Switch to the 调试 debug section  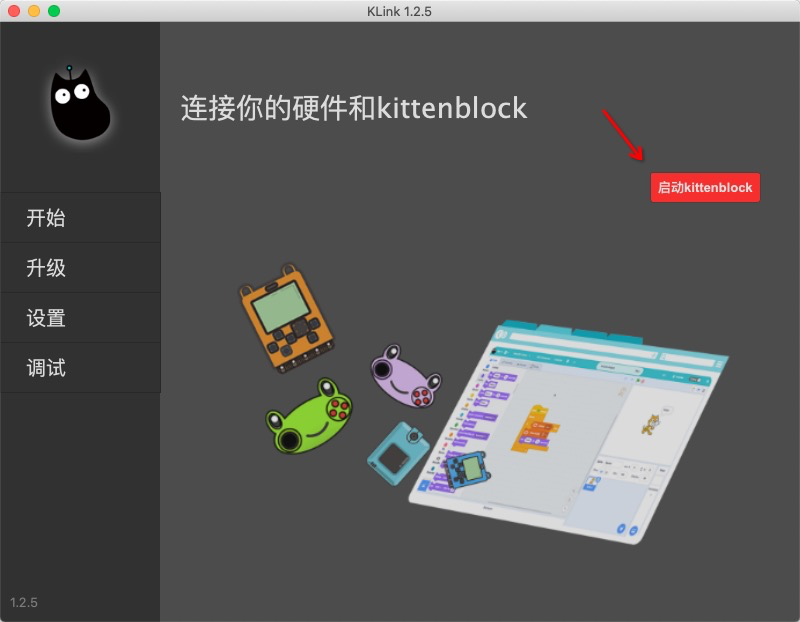[x=80, y=368]
